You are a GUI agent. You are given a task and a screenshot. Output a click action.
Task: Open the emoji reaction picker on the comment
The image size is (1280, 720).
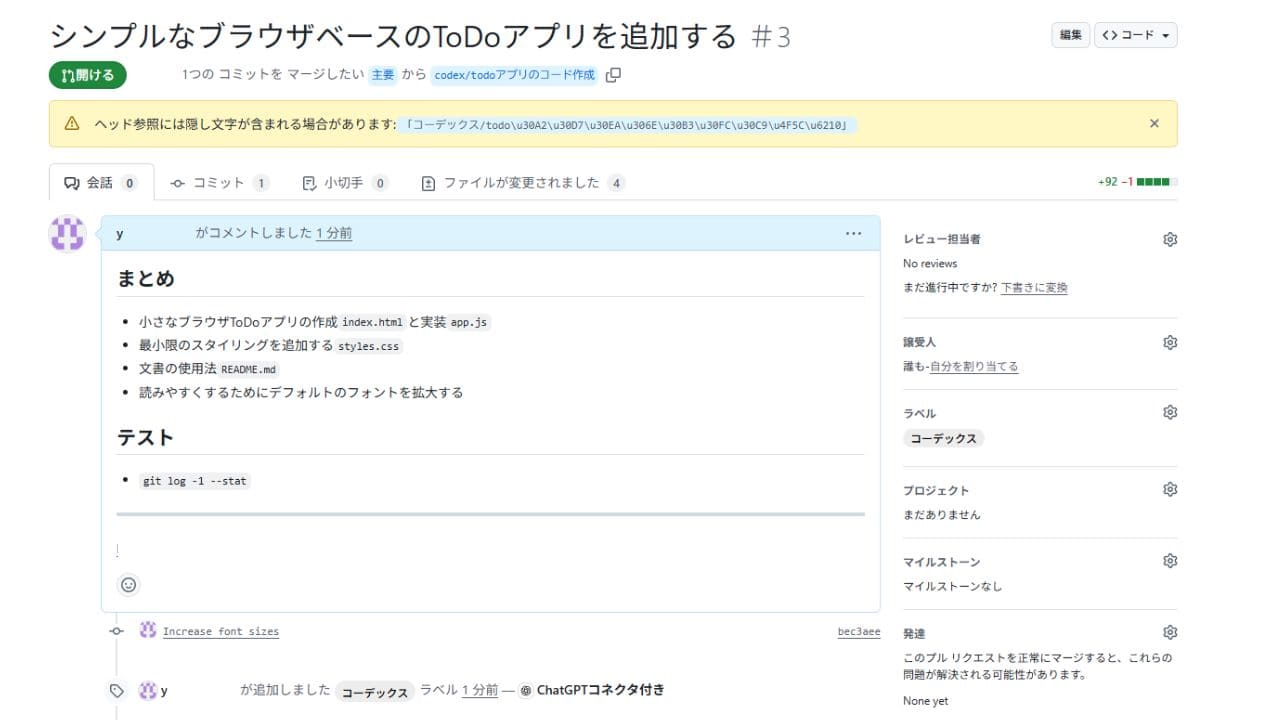(x=128, y=585)
